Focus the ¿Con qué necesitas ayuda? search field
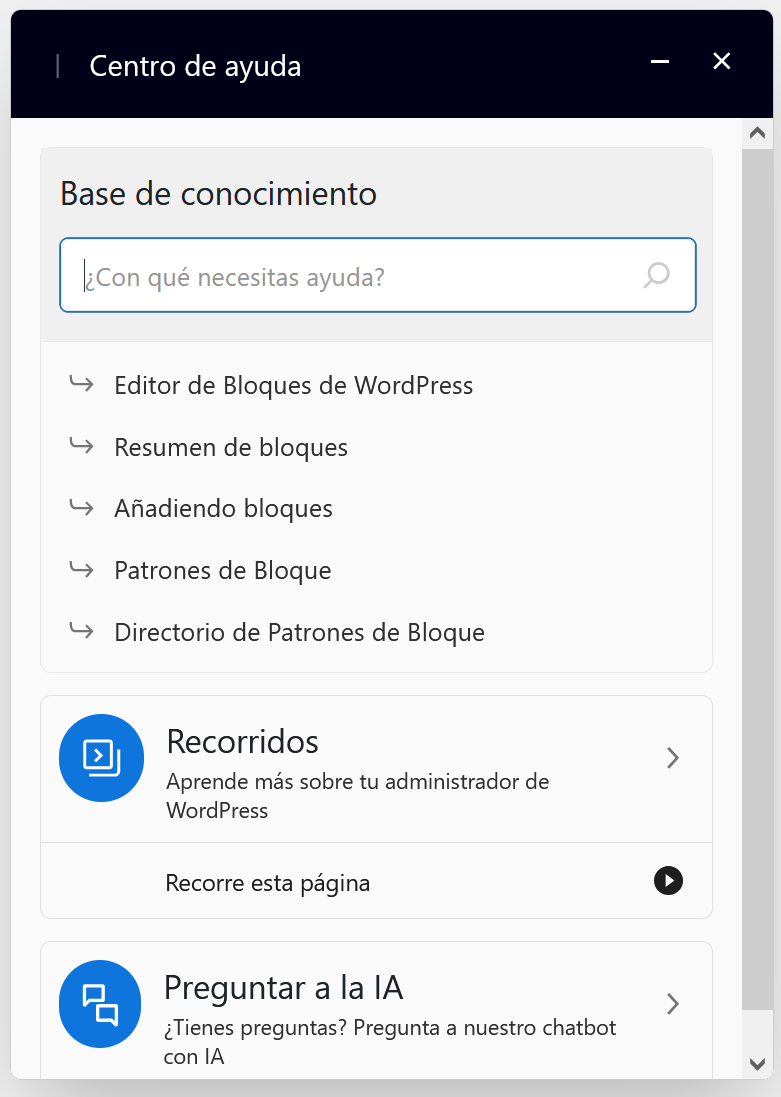This screenshot has width=781, height=1097. (378, 275)
